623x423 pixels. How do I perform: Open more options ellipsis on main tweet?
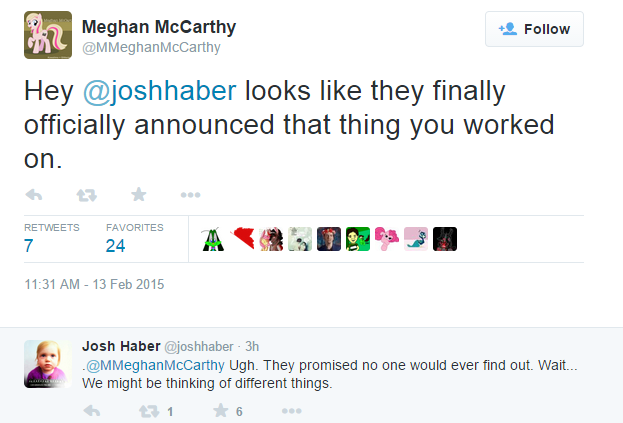190,194
